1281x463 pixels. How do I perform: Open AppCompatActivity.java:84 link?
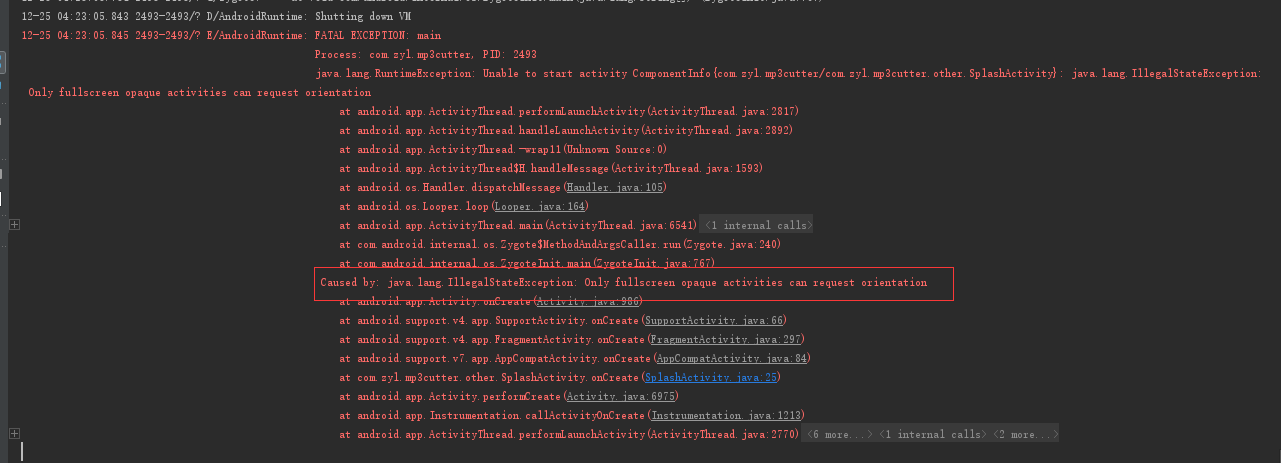[x=732, y=359]
